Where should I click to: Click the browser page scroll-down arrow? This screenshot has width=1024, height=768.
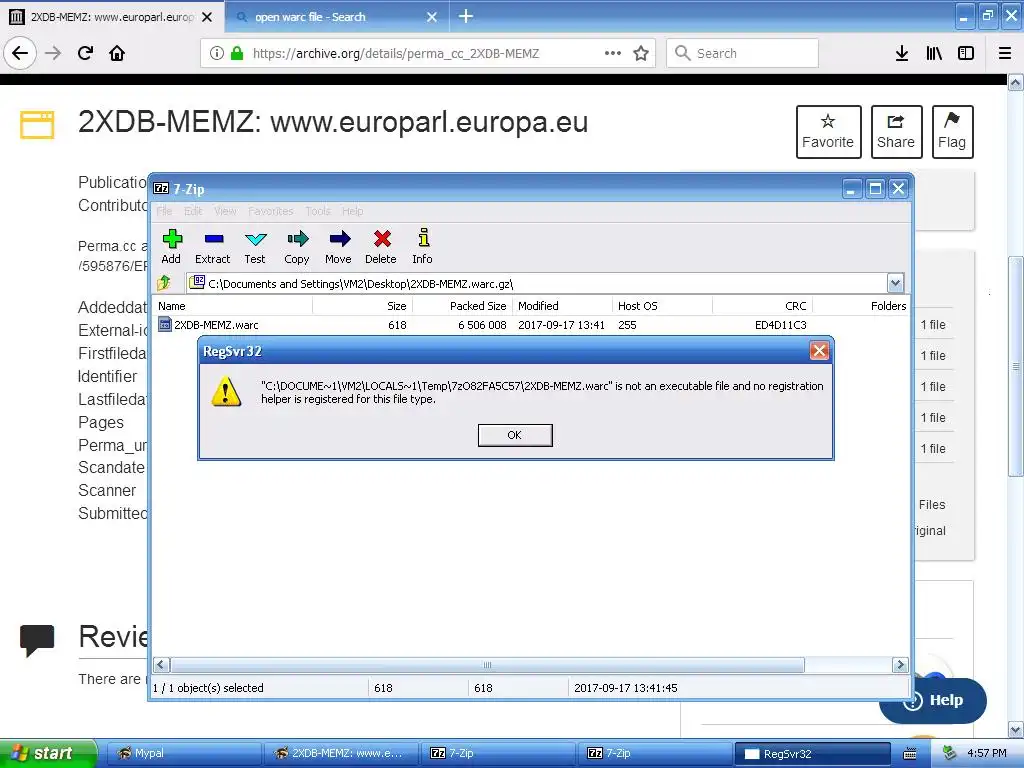pos(1016,729)
